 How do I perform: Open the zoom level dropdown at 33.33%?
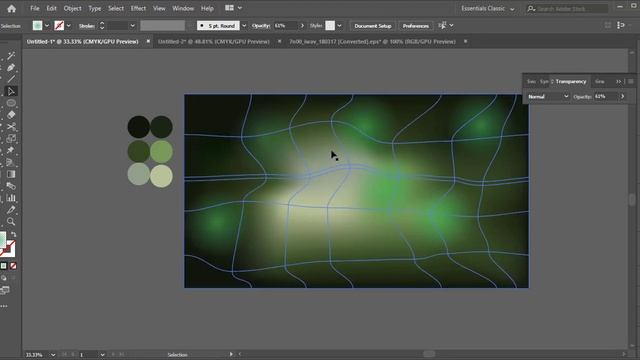pos(53,355)
